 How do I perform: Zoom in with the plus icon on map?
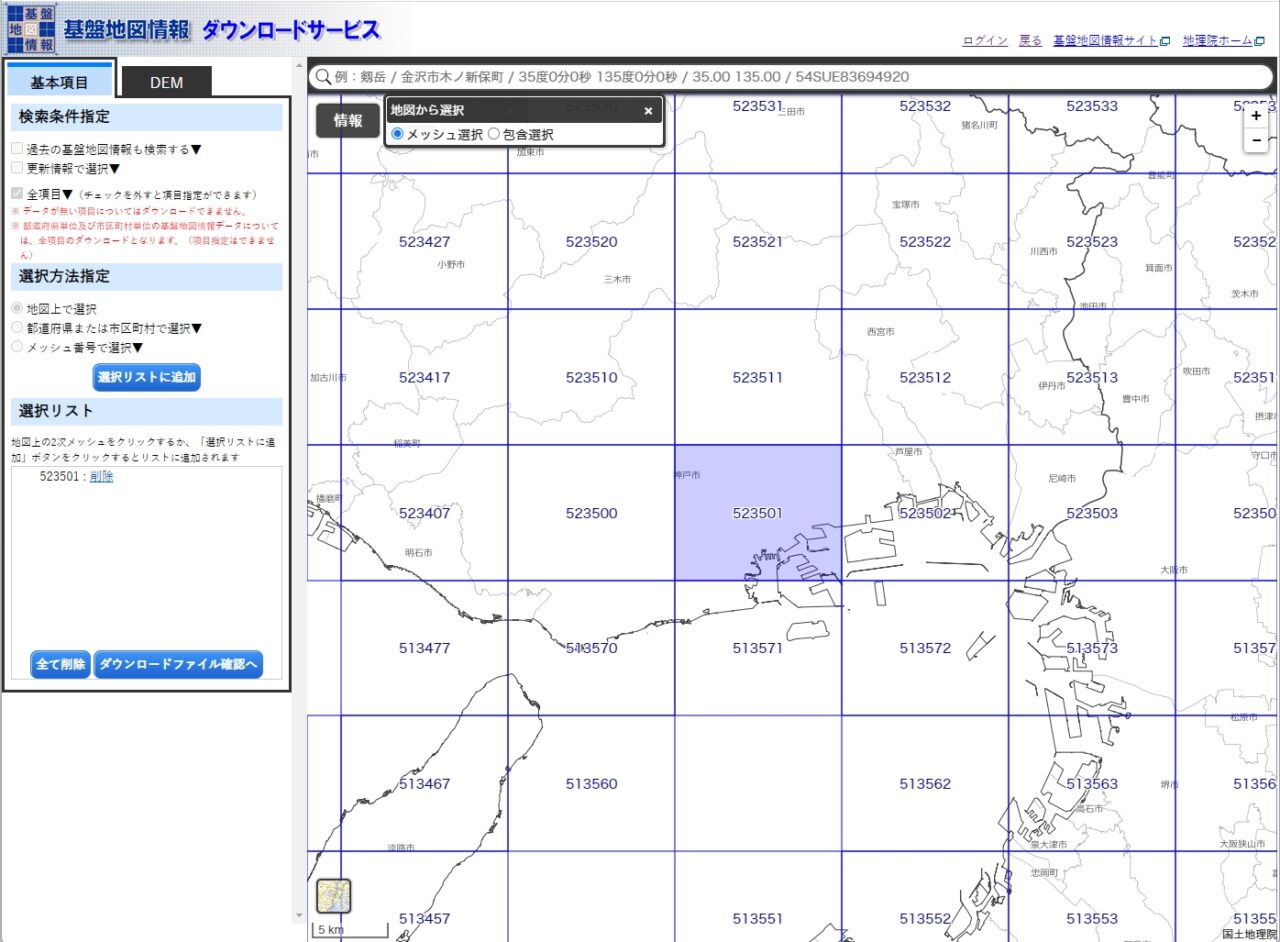pyautogui.click(x=1256, y=116)
